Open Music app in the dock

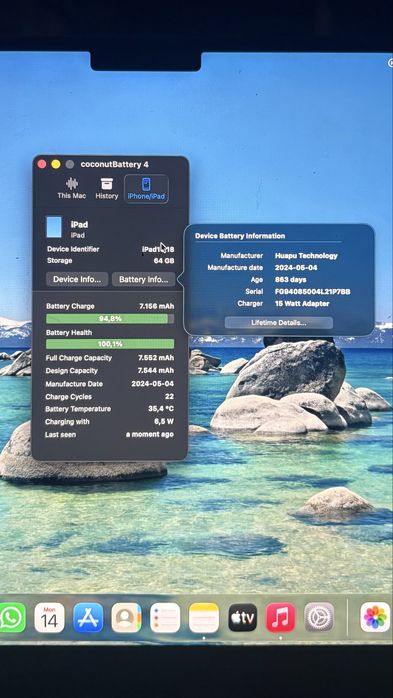(280, 617)
